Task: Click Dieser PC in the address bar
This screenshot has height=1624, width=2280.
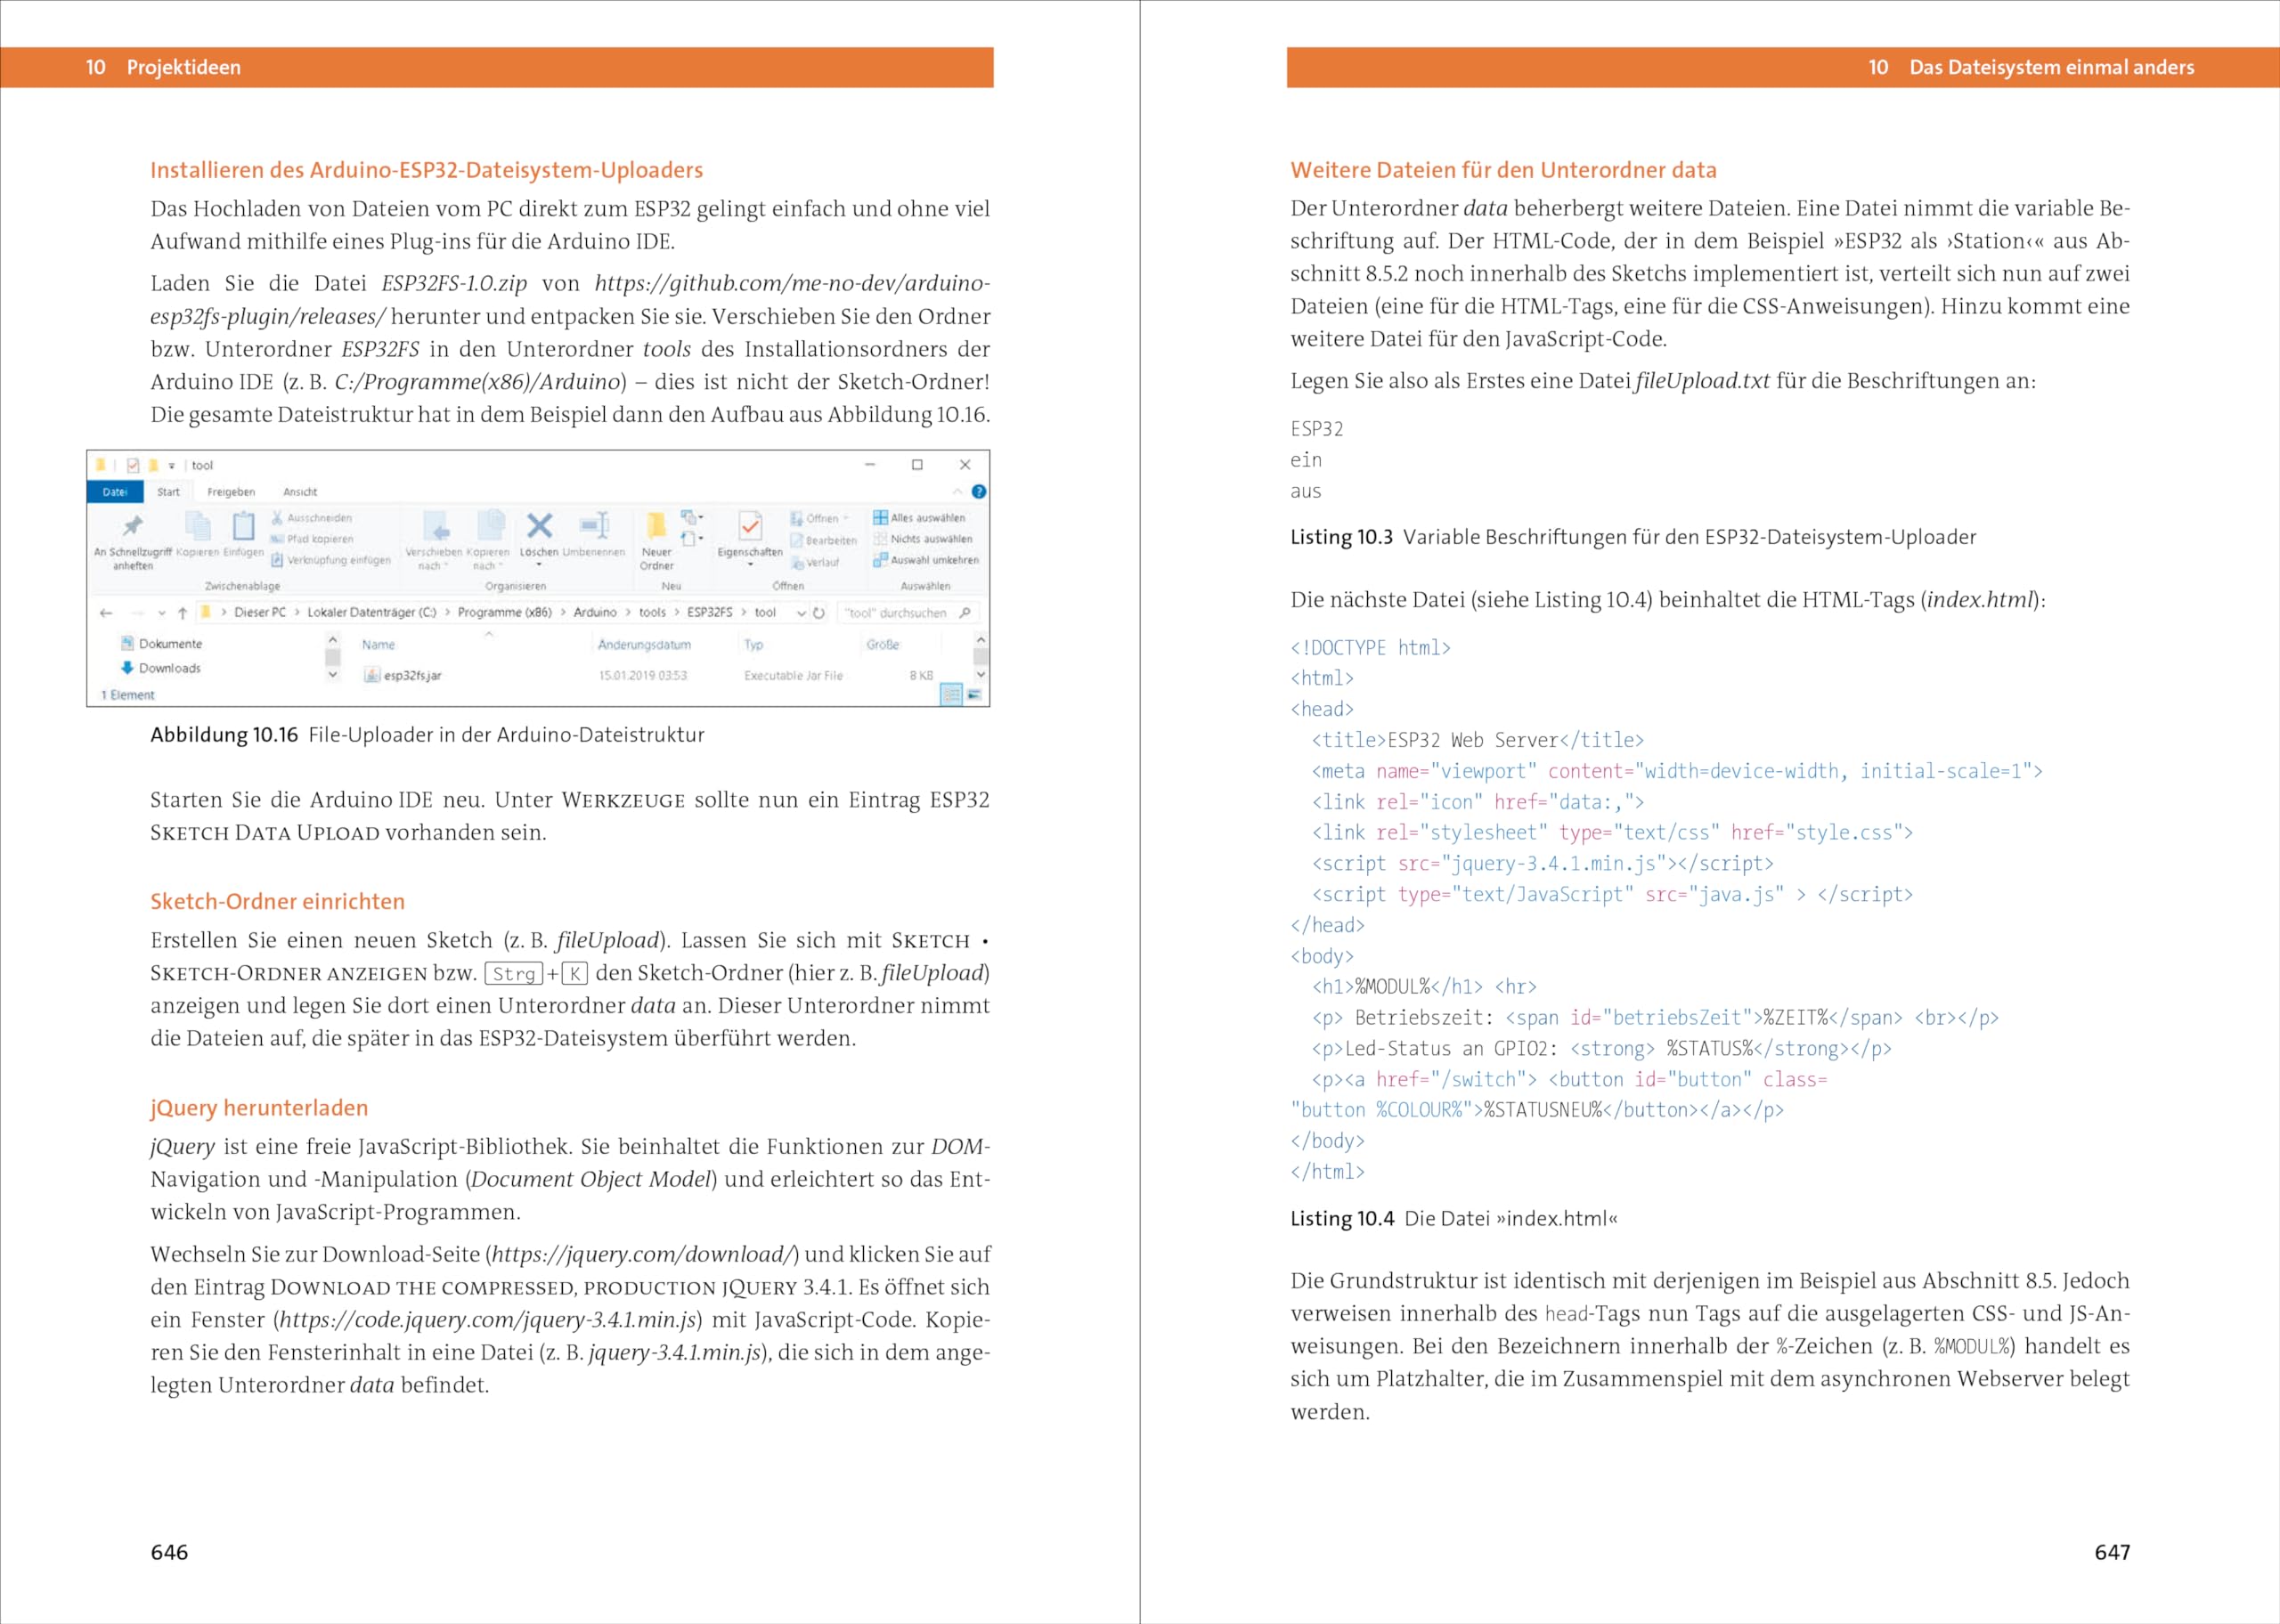Action: [x=260, y=612]
